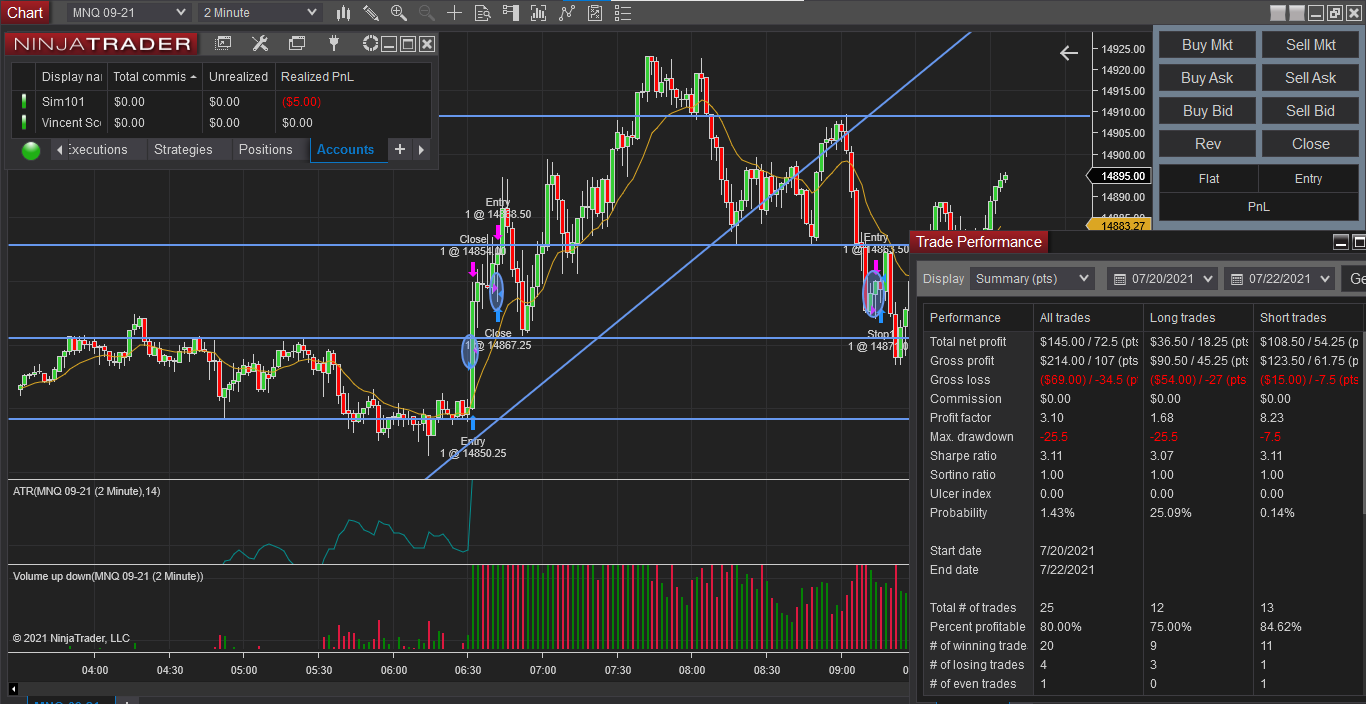This screenshot has height=704, width=1366.
Task: Open the New window icon in NinjaTrader
Action: (x=224, y=44)
